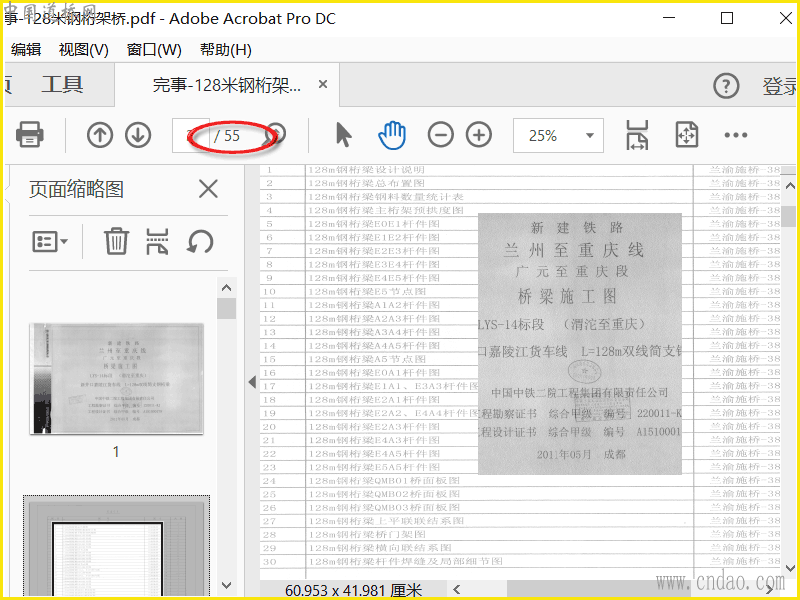Open the 帮助(H) menu
The width and height of the screenshot is (800, 600).
[x=226, y=49]
